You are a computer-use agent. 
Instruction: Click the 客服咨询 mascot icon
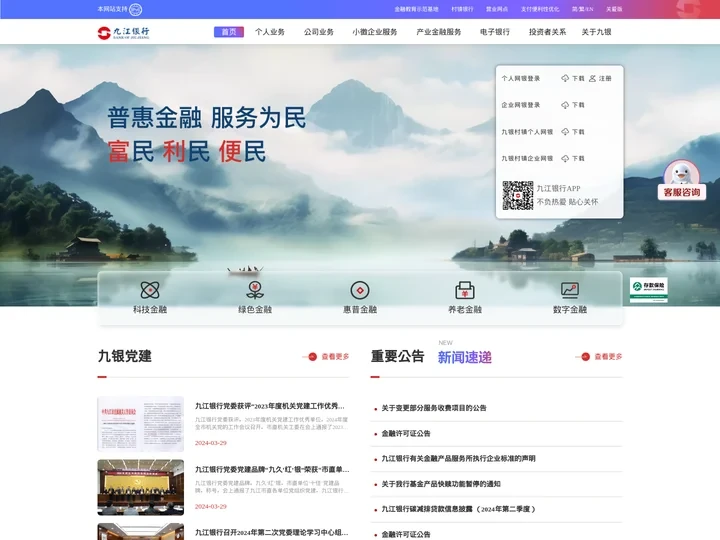coord(682,180)
